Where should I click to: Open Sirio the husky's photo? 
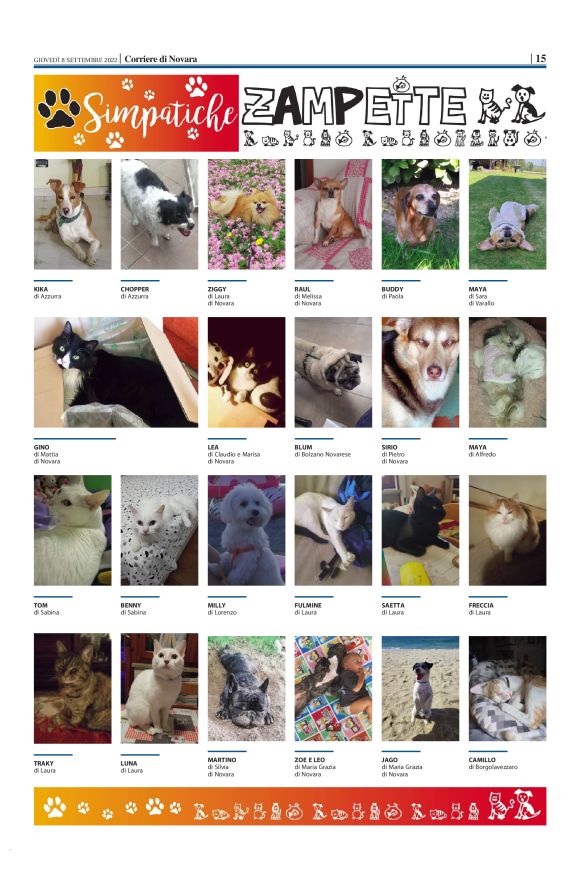coord(420,372)
